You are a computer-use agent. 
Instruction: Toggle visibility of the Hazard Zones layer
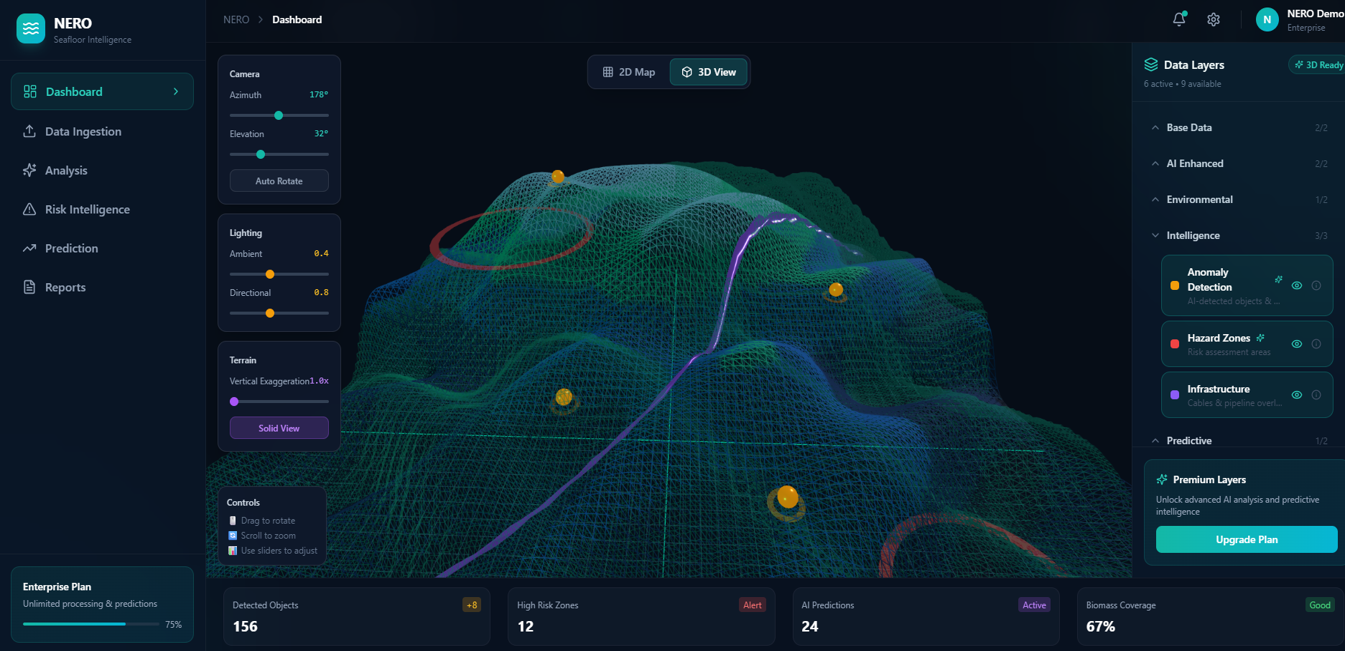1296,343
